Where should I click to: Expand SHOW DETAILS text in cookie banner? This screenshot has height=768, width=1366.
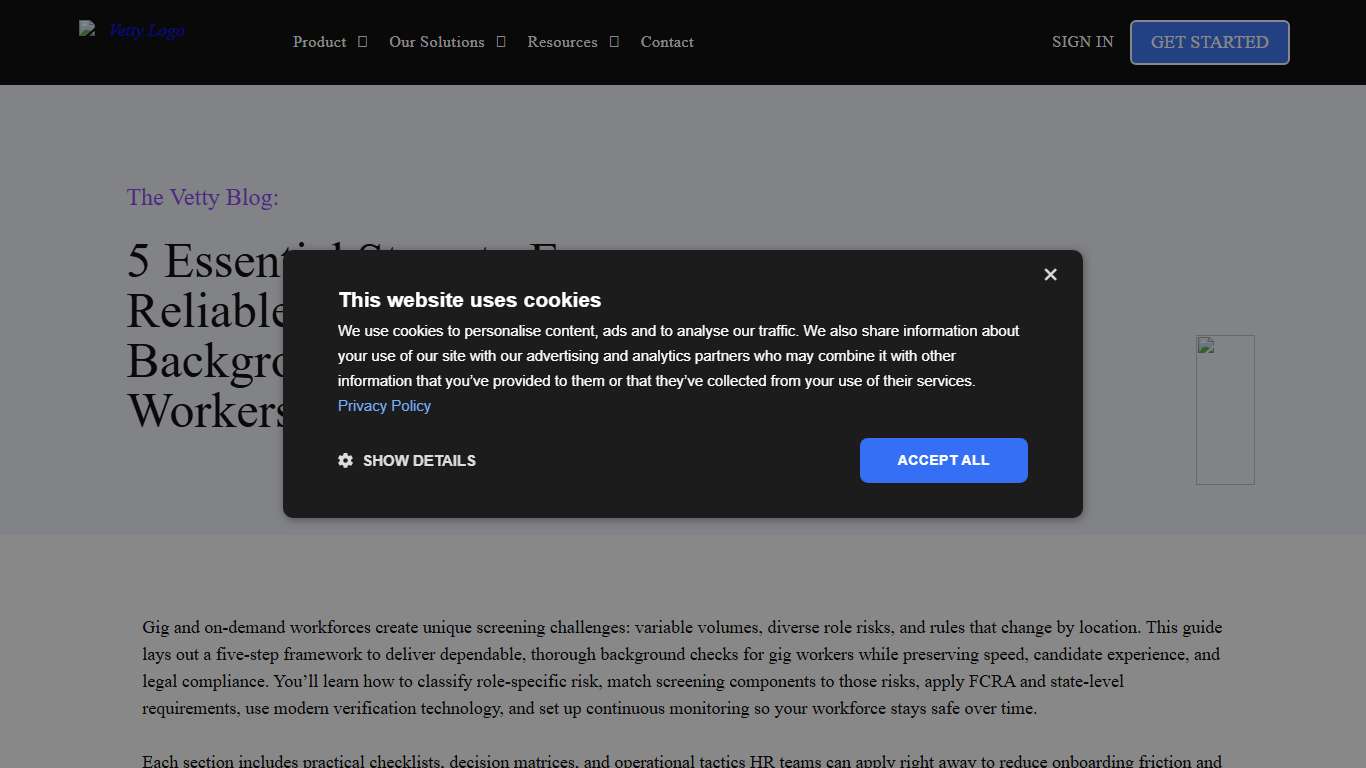click(x=419, y=461)
